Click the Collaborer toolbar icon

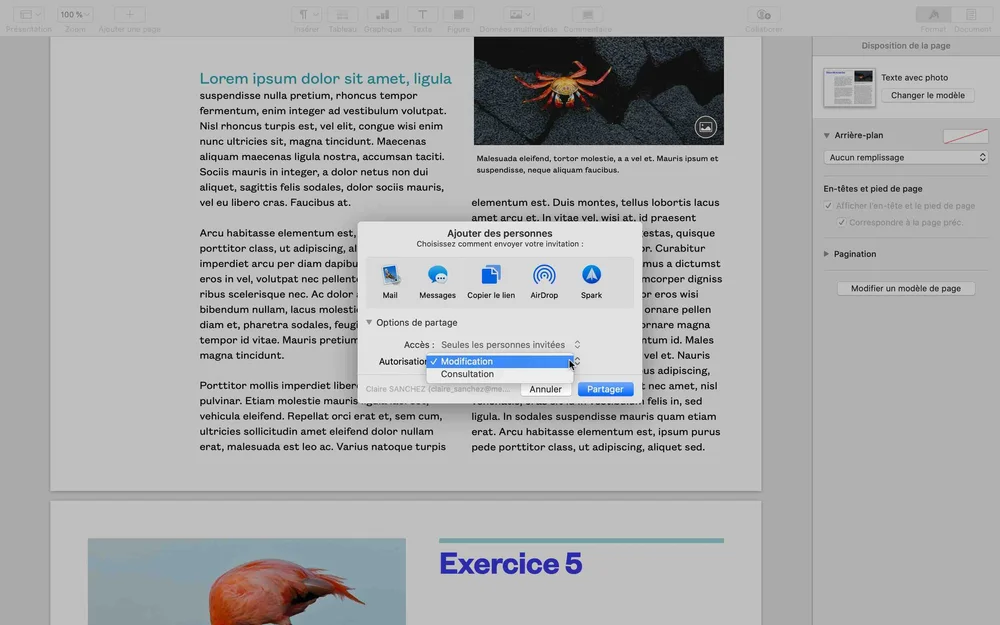pos(763,15)
